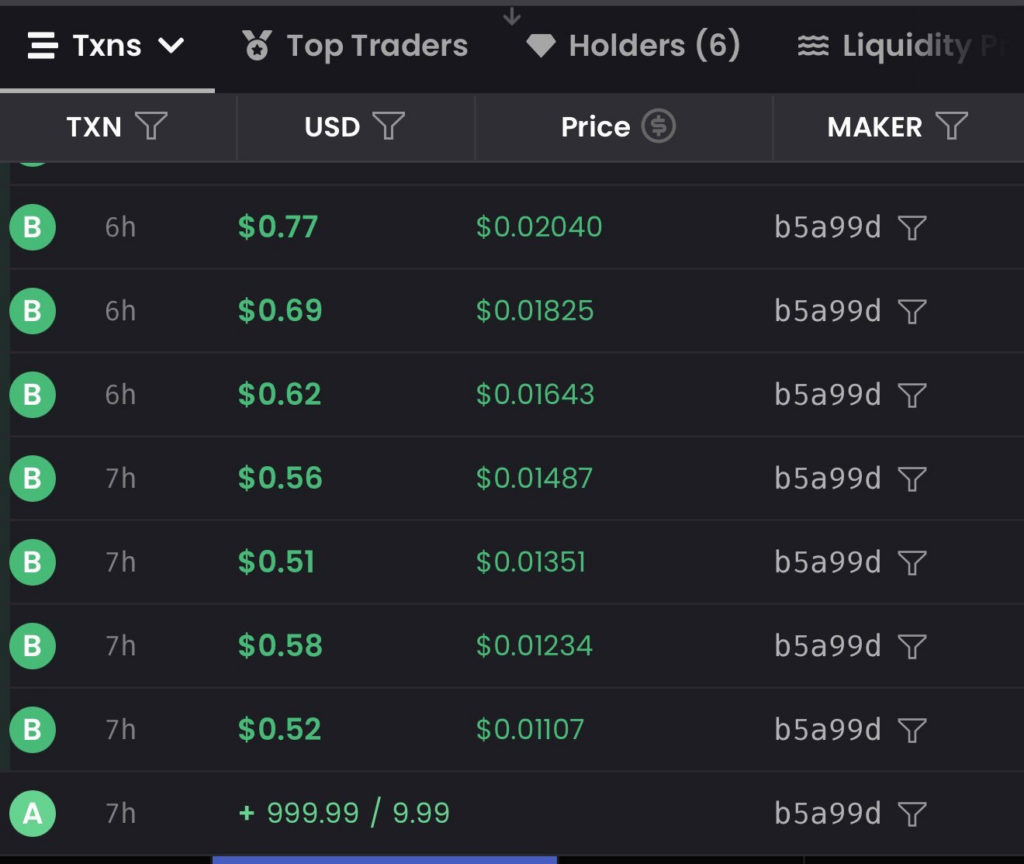Click the add-liquidity A badge
The width and height of the screenshot is (1024, 864).
[32, 814]
